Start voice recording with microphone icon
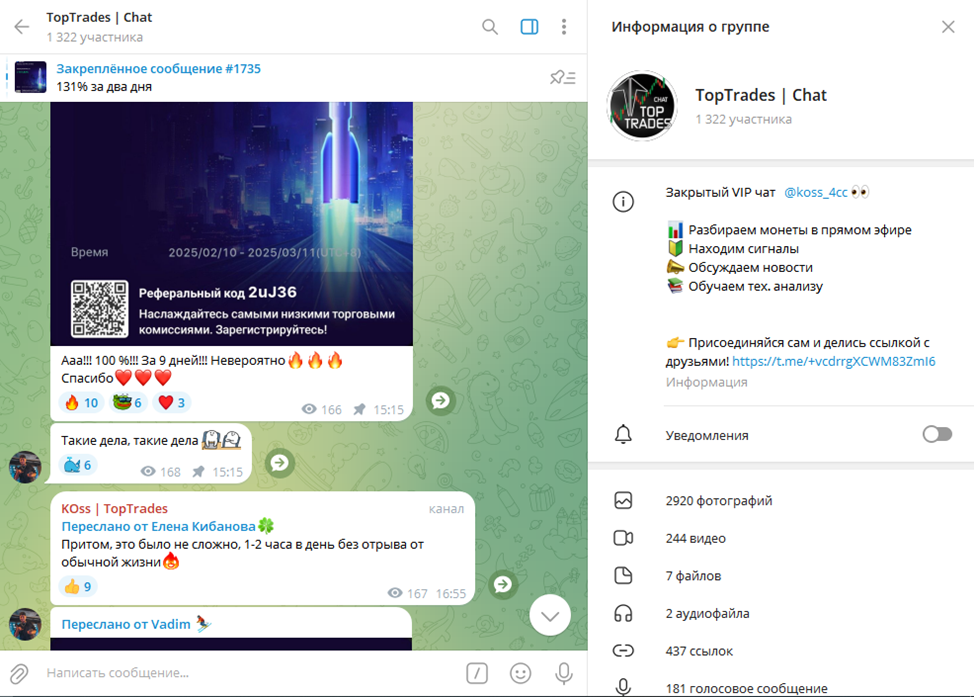974x697 pixels. pyautogui.click(x=564, y=673)
